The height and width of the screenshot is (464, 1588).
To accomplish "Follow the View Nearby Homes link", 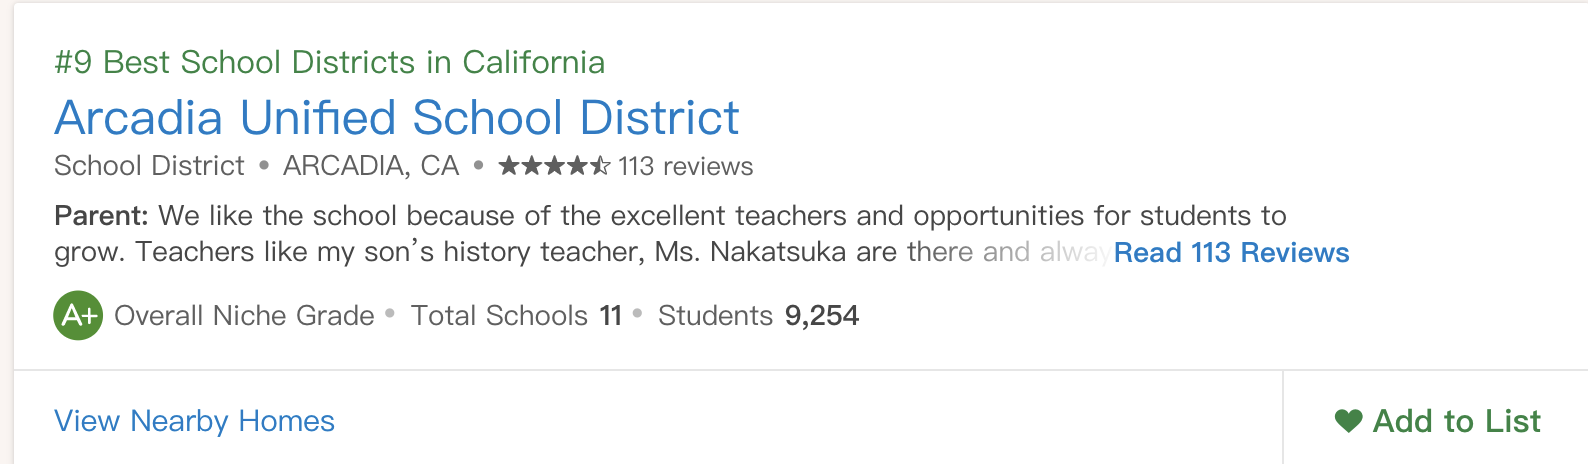I will pos(194,421).
